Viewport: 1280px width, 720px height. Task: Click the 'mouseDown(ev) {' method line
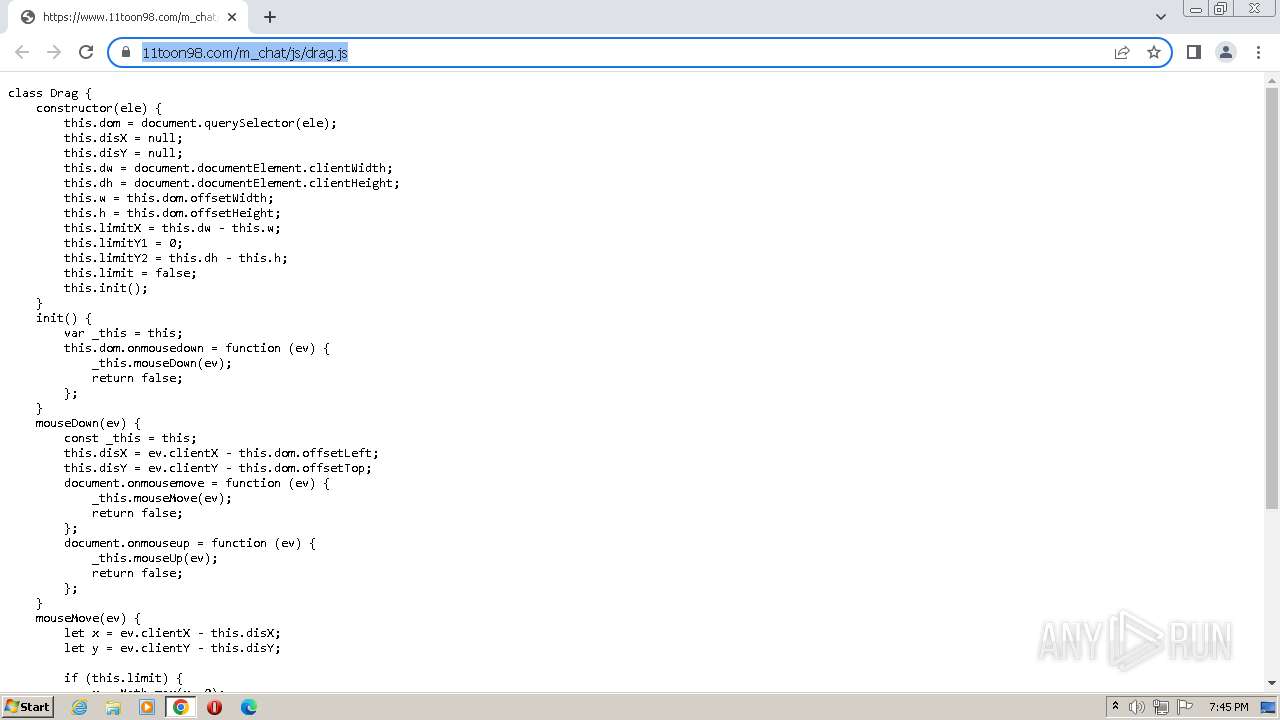click(x=88, y=423)
